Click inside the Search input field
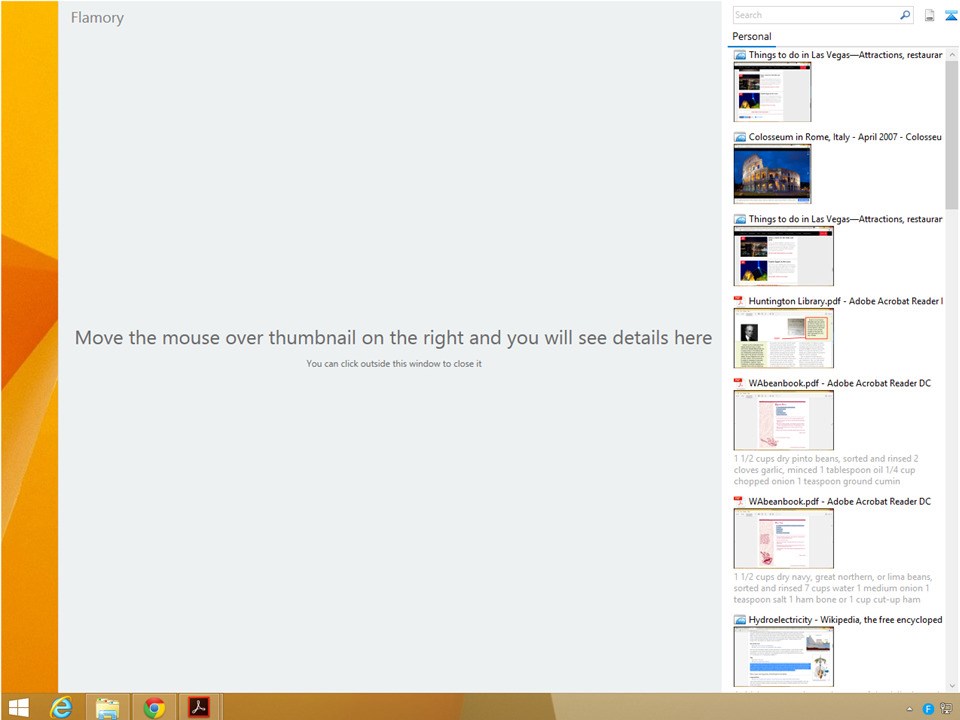Image resolution: width=960 pixels, height=720 pixels. [815, 15]
